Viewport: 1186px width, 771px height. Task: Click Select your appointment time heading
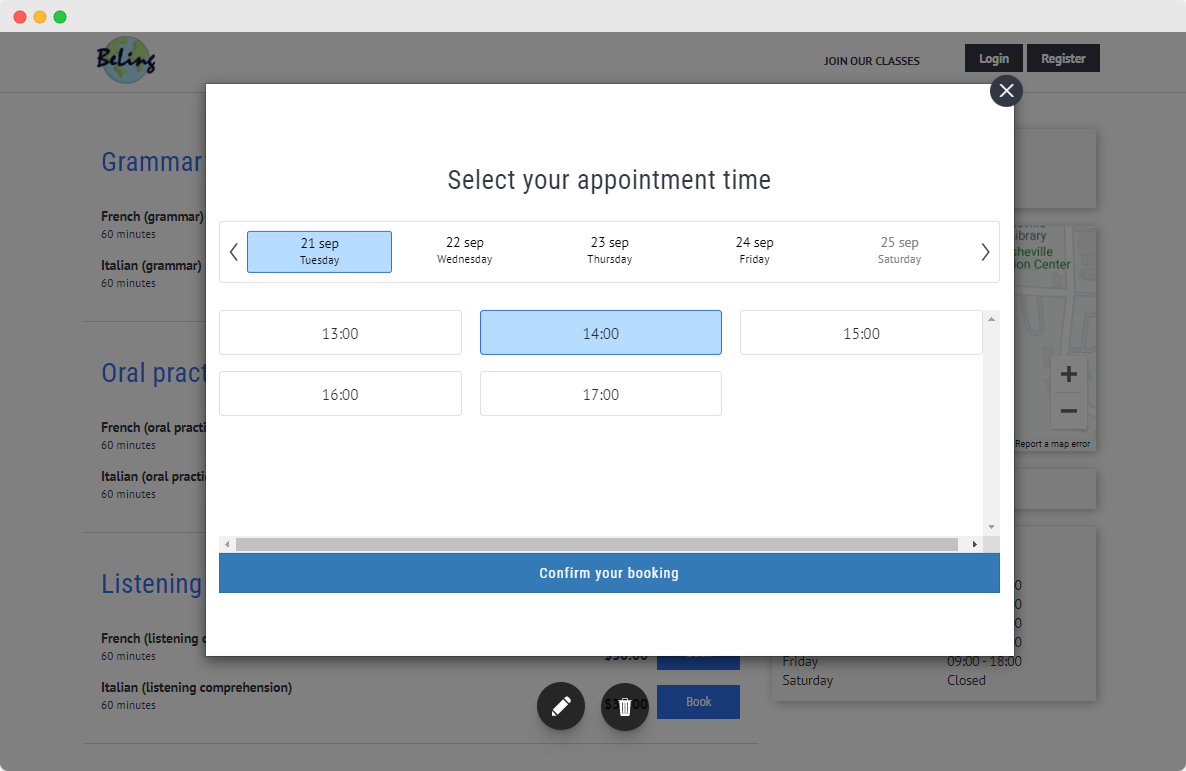point(609,180)
